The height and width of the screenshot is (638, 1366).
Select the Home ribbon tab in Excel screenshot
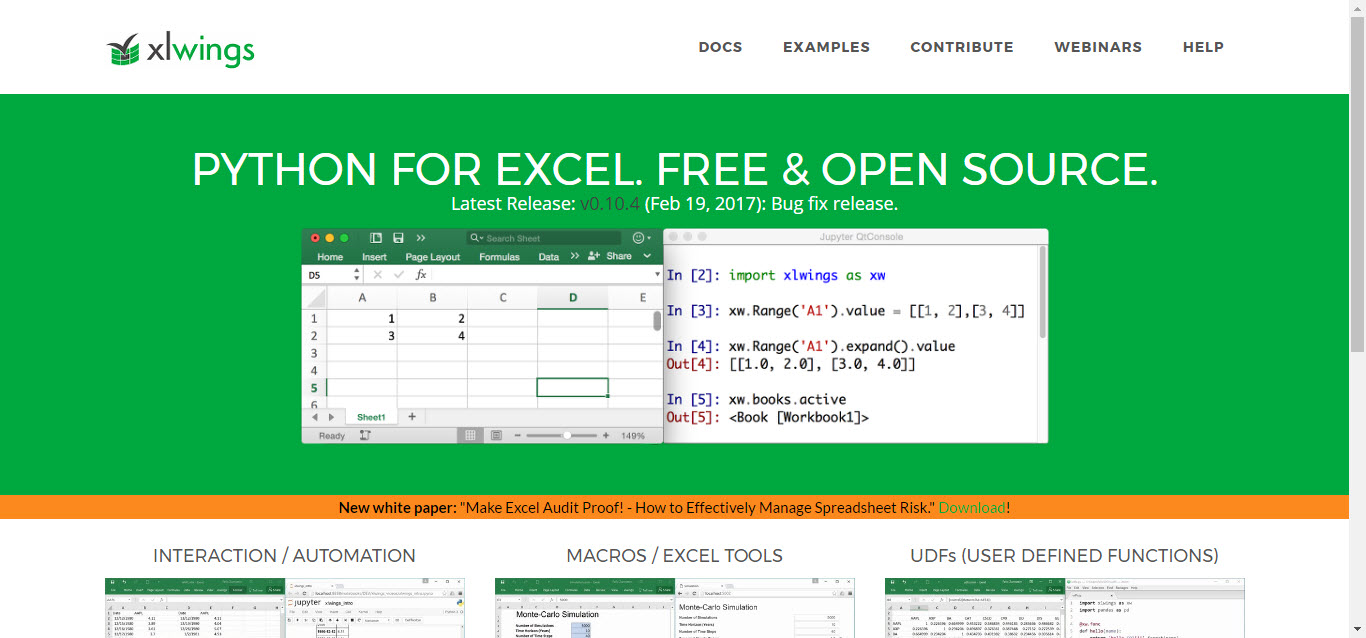coord(330,257)
